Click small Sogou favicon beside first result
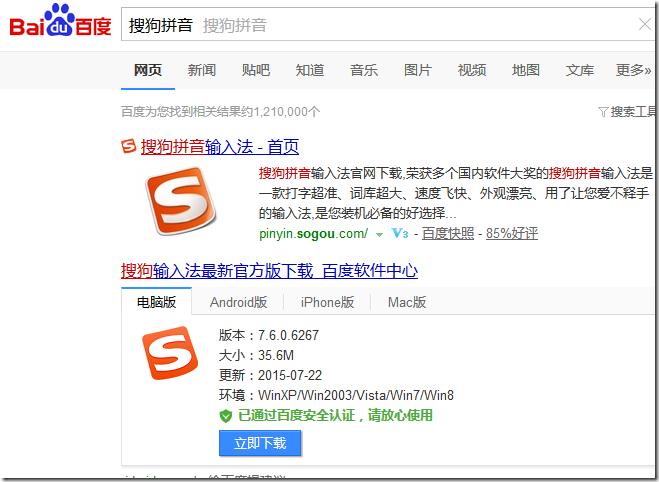The width and height of the screenshot is (659, 482). click(129, 146)
